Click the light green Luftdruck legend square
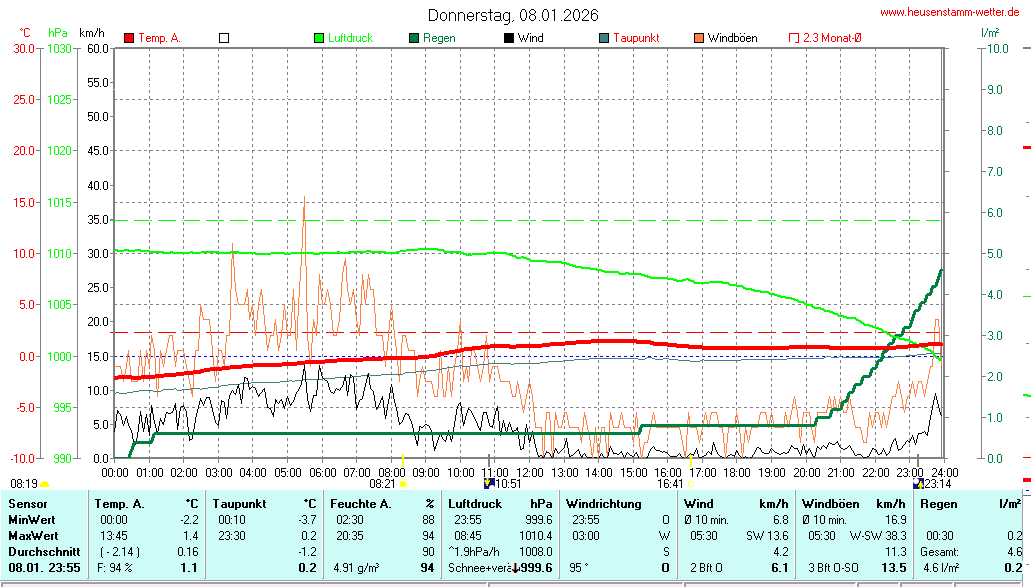Screen dimensions: 1034x587 pos(320,38)
